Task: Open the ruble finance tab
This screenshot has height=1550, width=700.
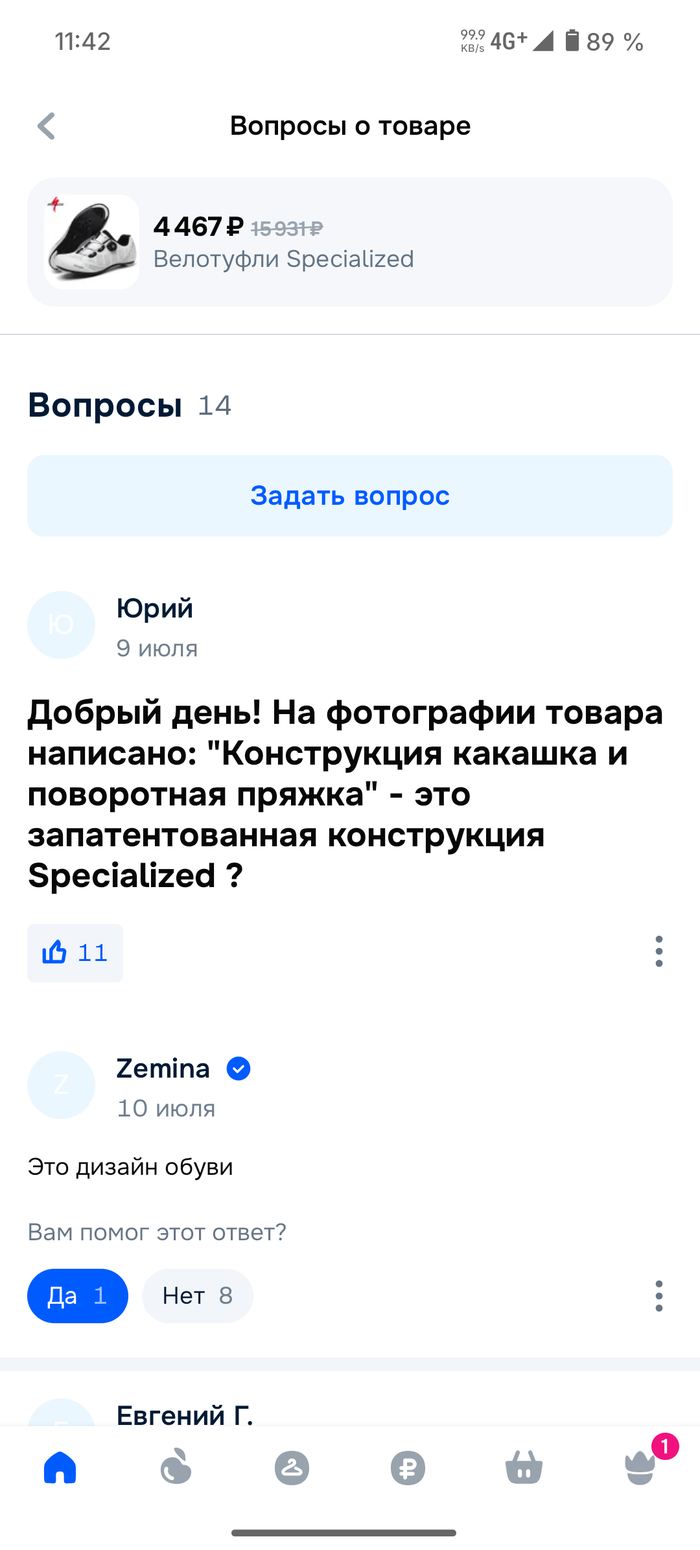Action: (x=408, y=1468)
